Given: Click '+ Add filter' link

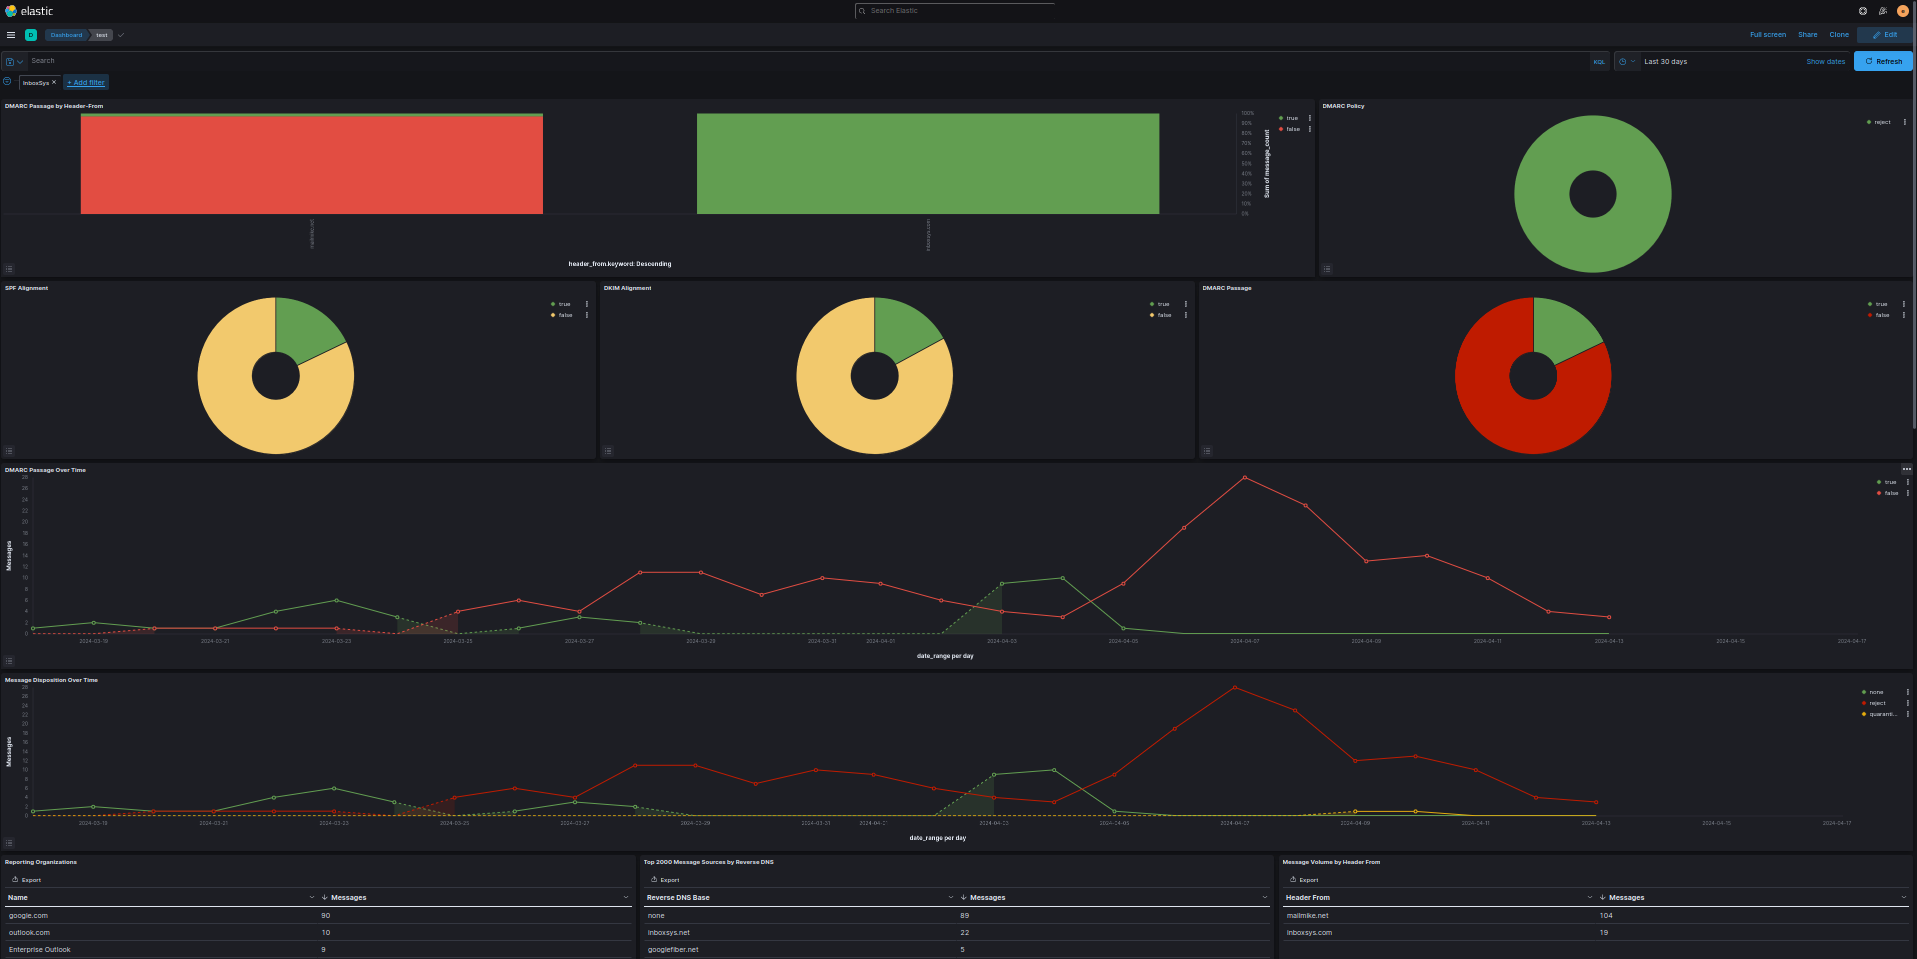Looking at the screenshot, I should (86, 82).
